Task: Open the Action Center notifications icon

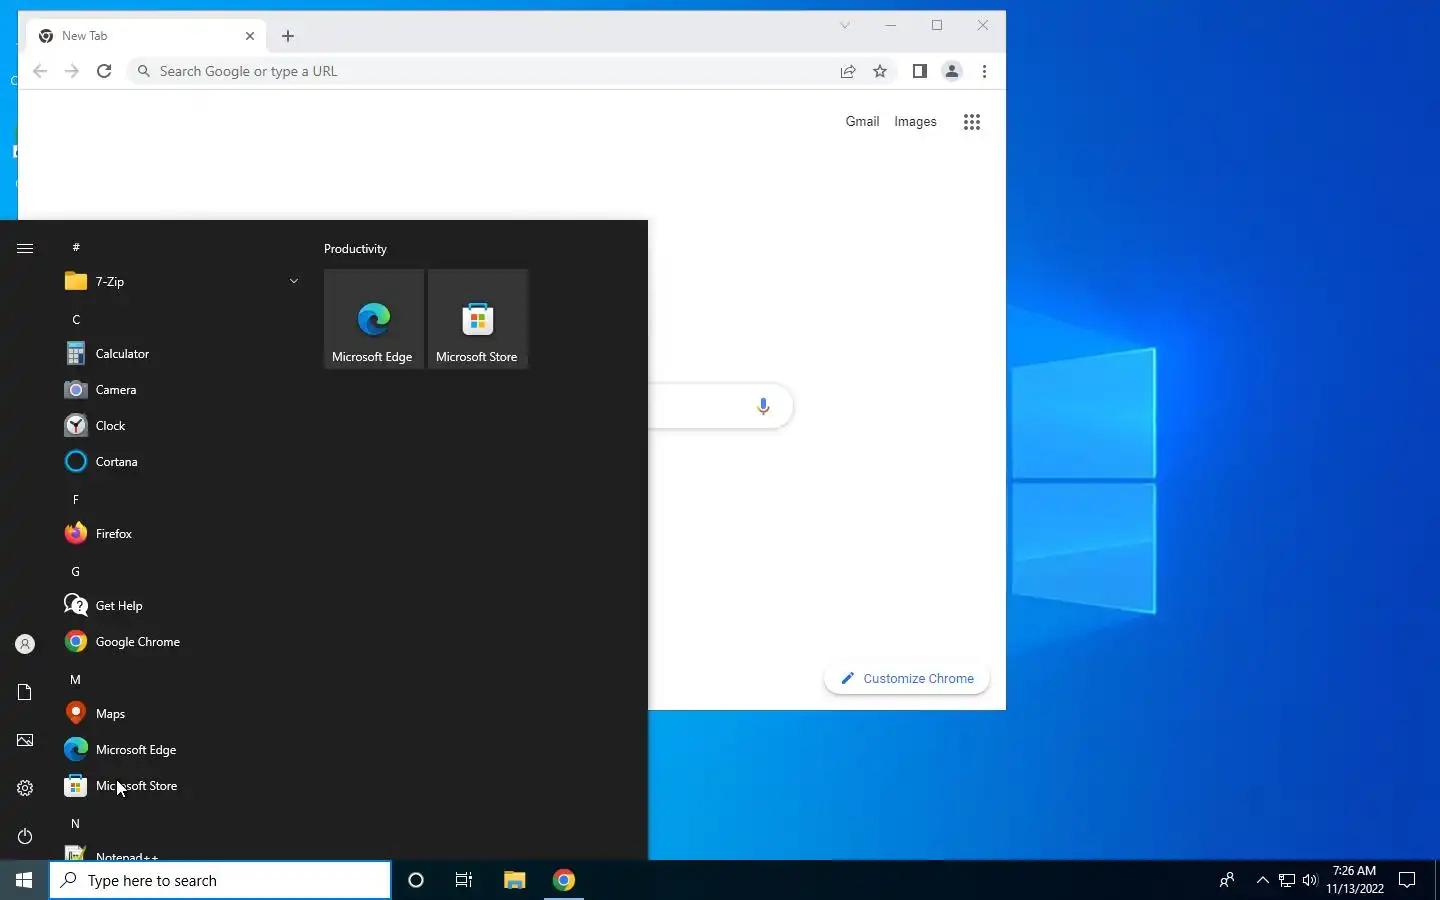Action: pyautogui.click(x=1407, y=880)
